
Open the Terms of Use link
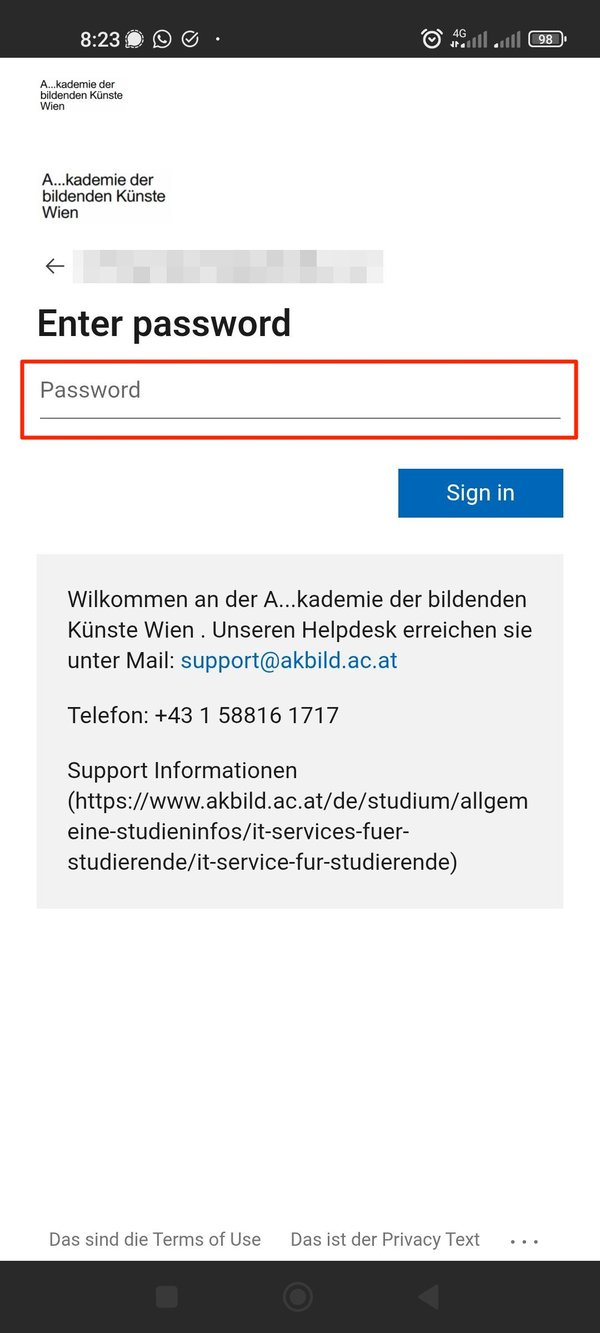(155, 1239)
